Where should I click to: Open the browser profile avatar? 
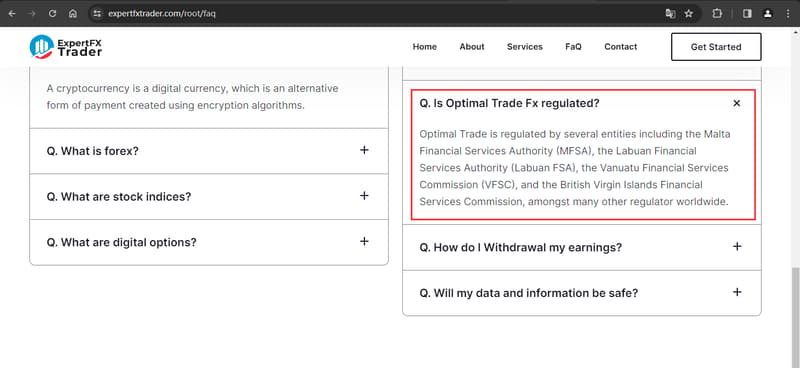[x=767, y=14]
